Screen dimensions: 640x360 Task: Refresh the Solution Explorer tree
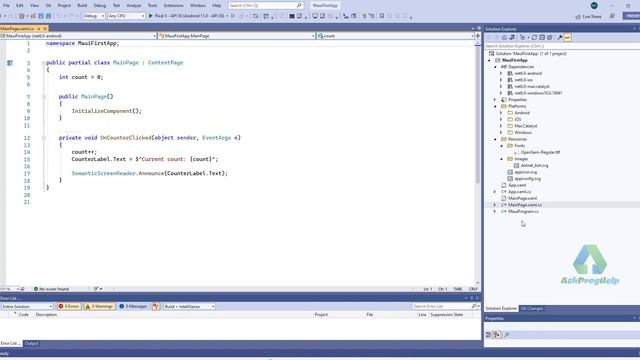[x=534, y=38]
